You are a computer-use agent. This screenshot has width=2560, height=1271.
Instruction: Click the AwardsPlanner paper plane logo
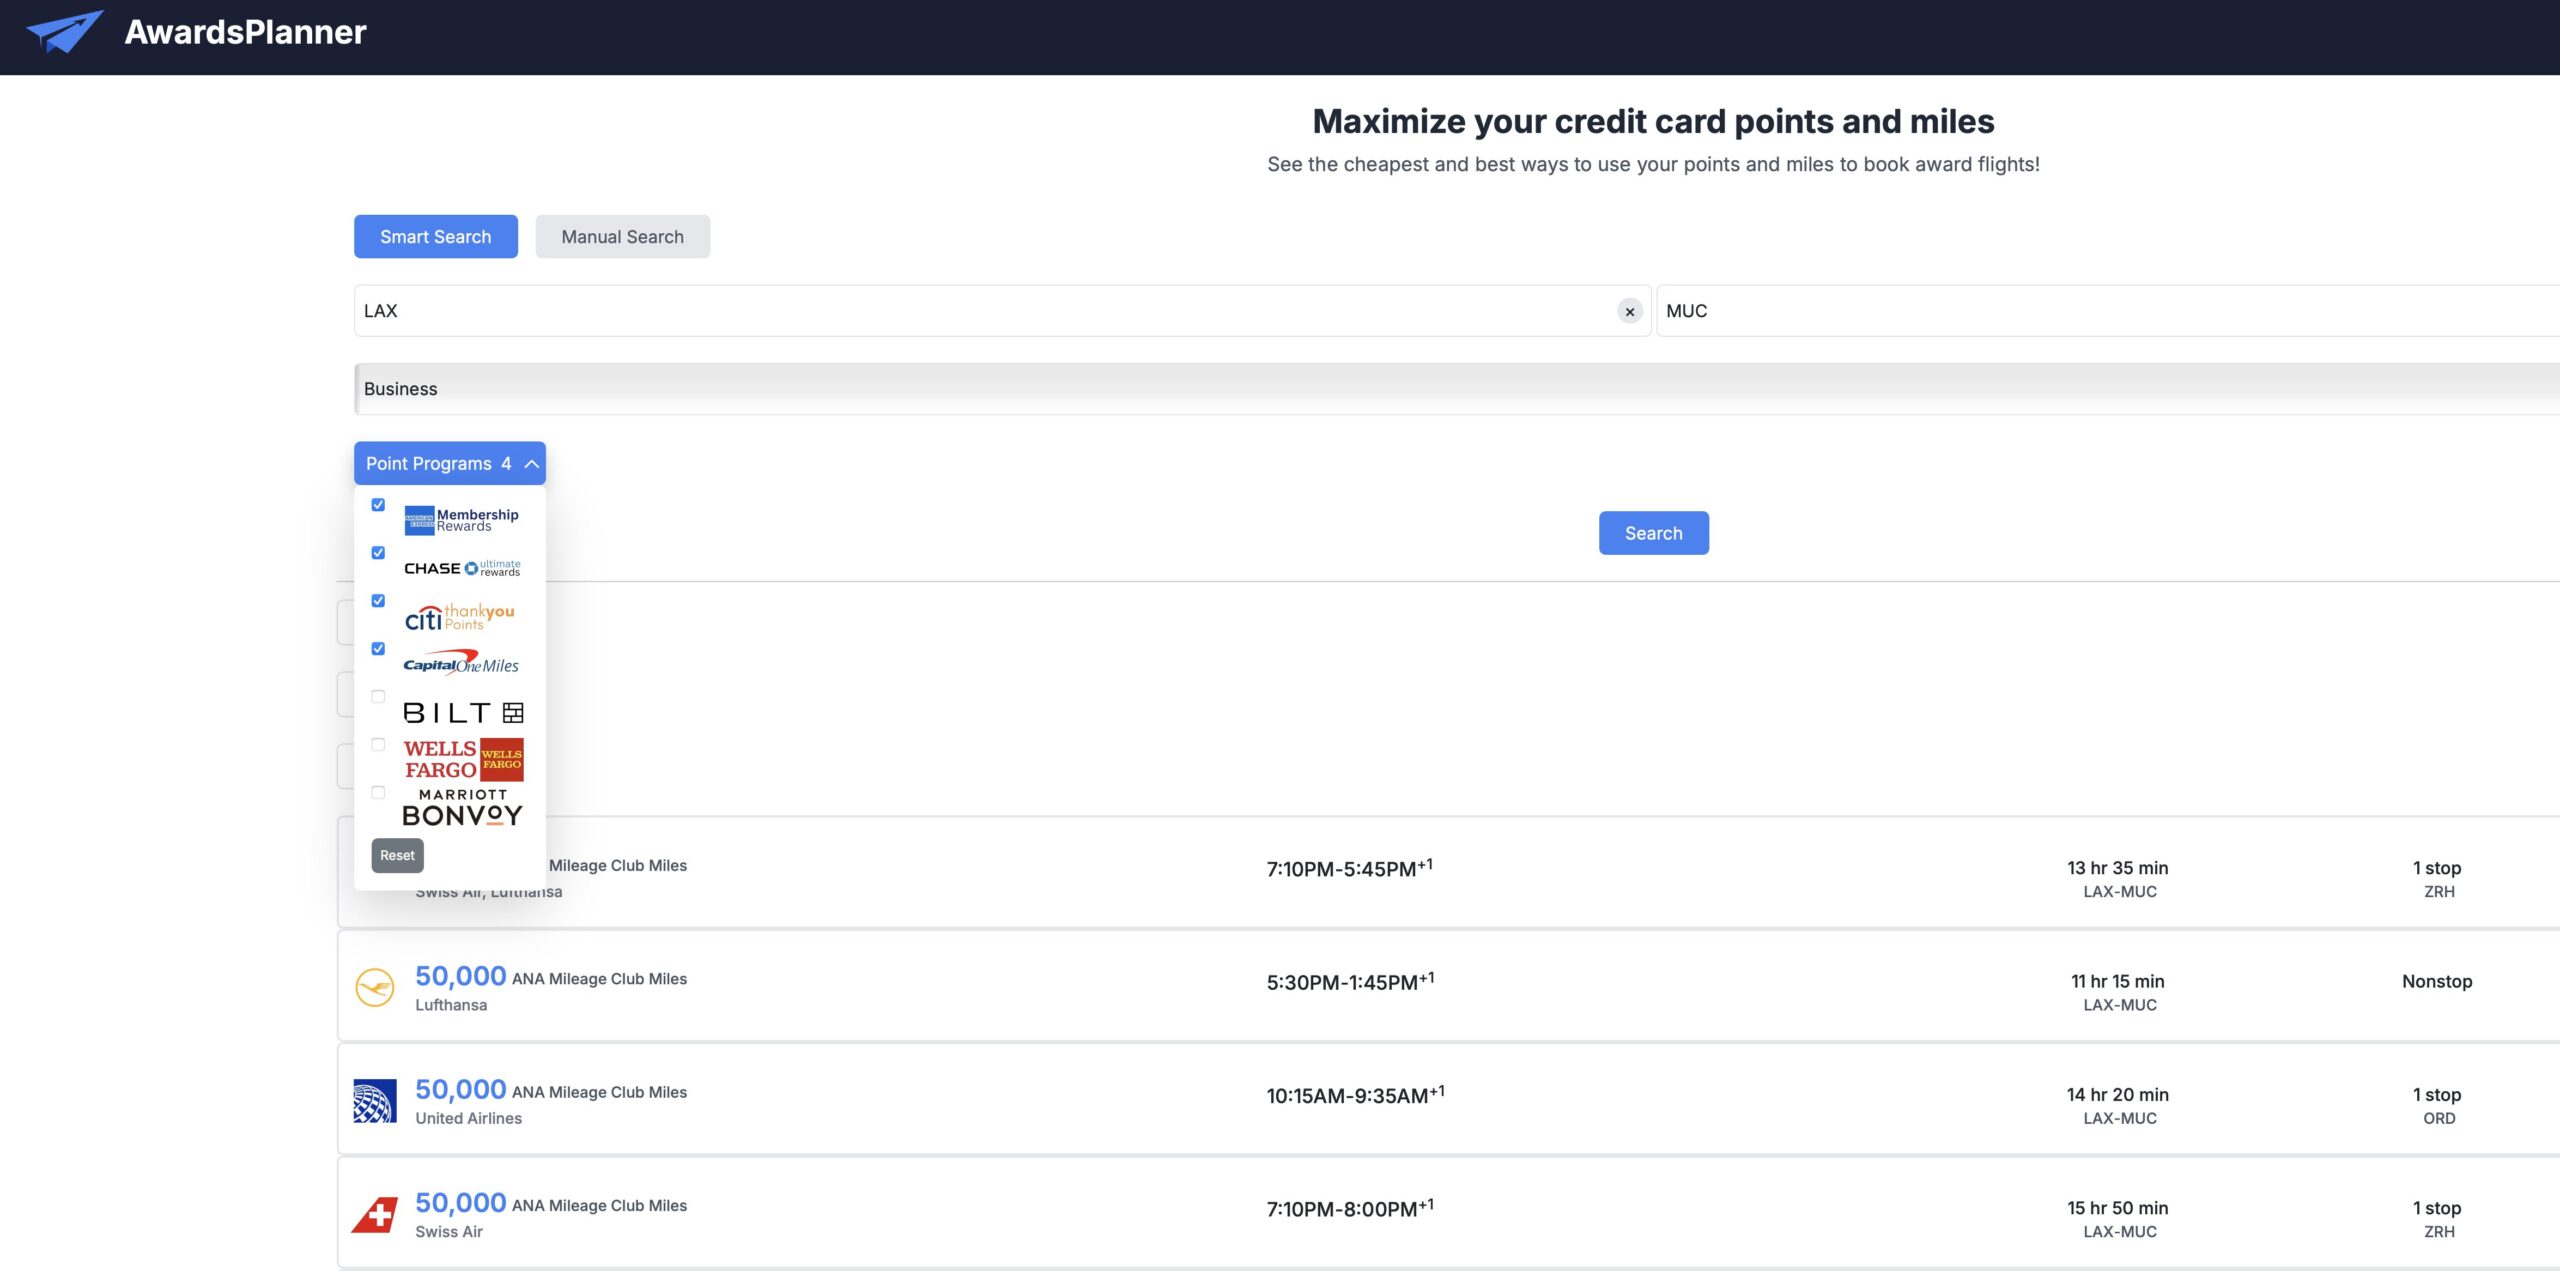[x=65, y=31]
